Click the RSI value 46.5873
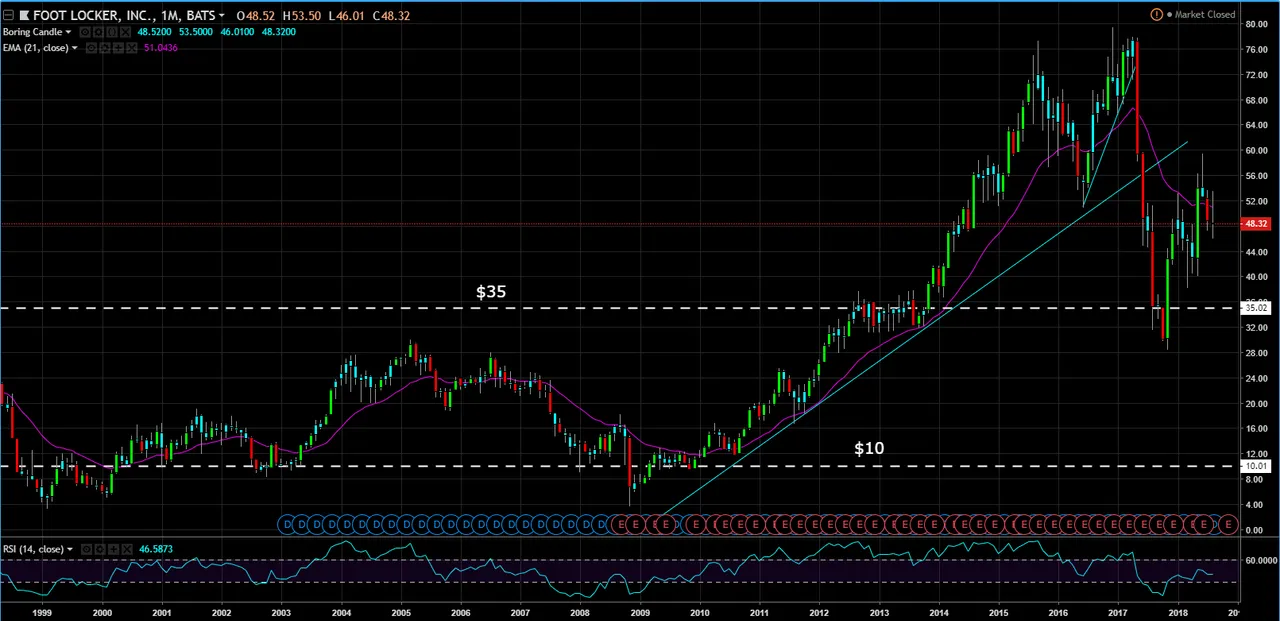This screenshot has height=621, width=1280. (x=156, y=549)
